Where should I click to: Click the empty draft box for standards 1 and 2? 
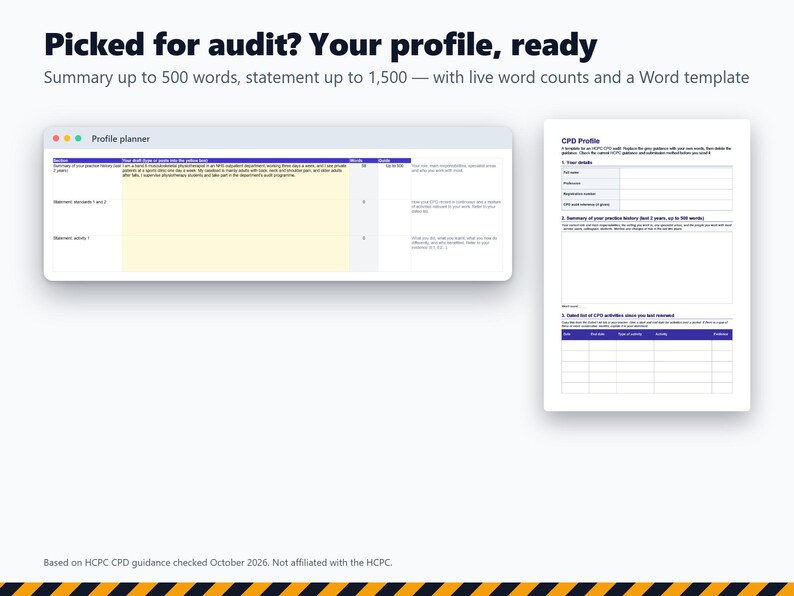(235, 217)
